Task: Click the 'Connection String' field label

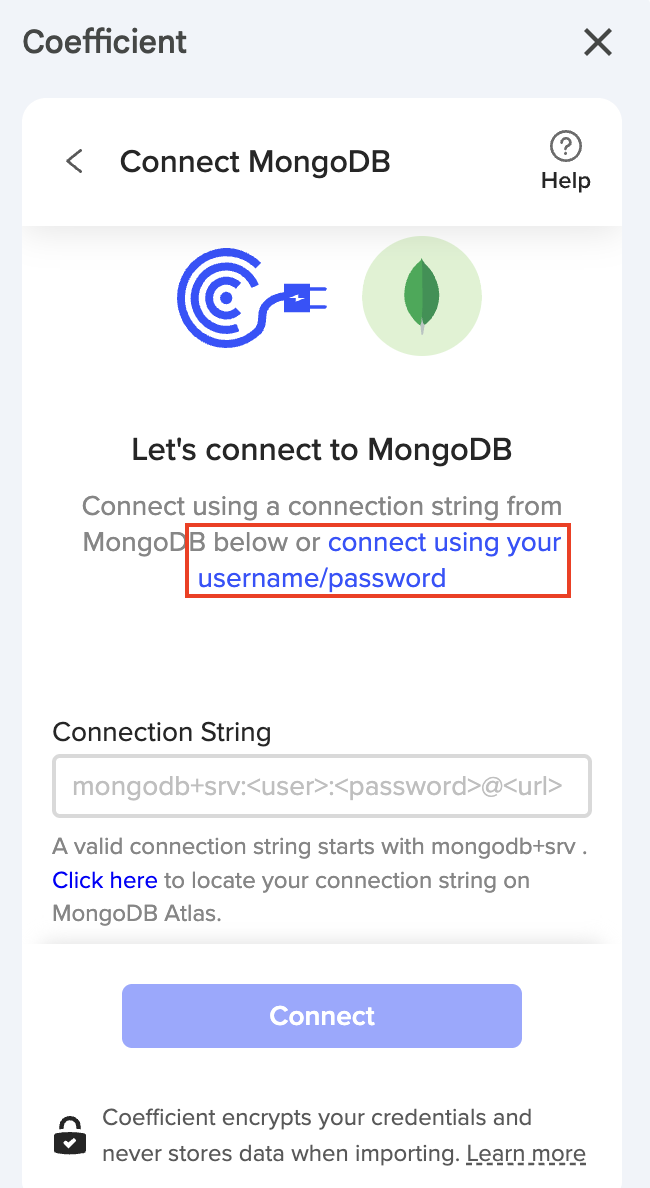Action: (x=162, y=732)
